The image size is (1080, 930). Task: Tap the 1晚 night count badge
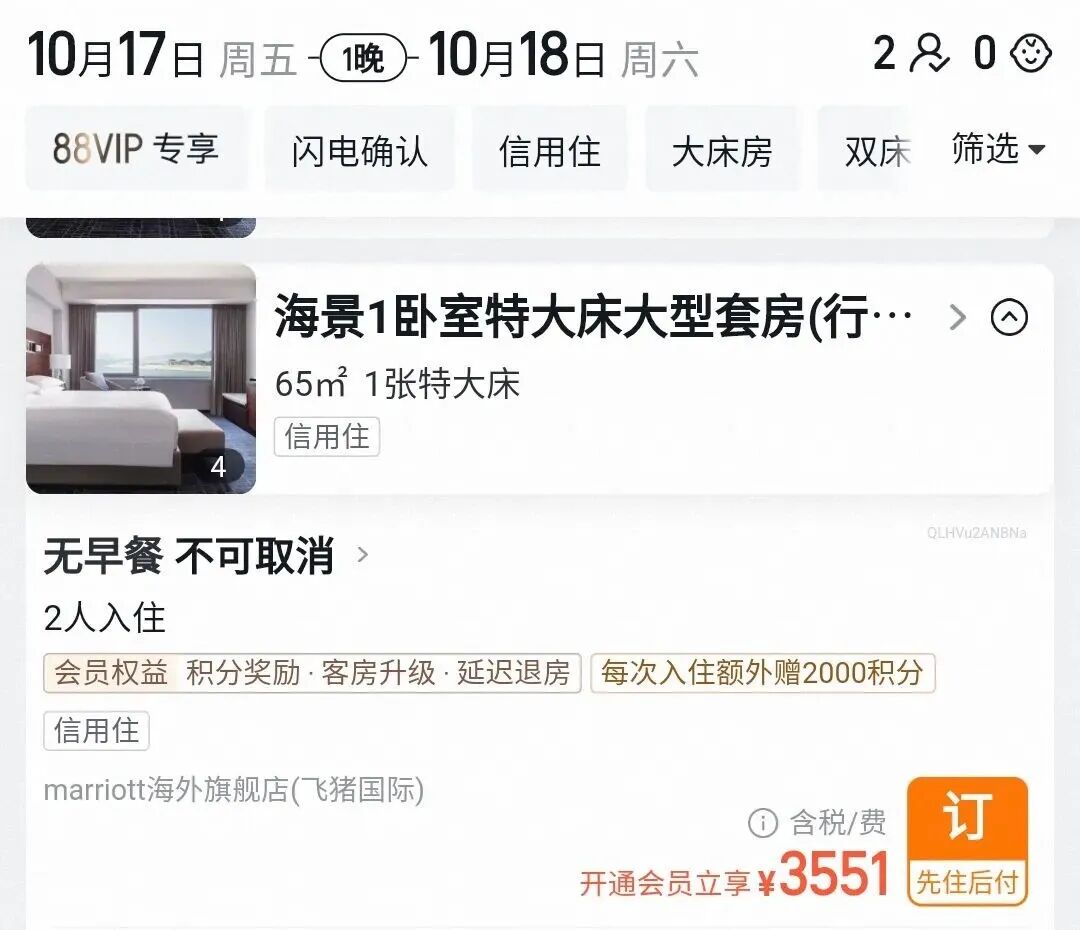click(x=364, y=58)
